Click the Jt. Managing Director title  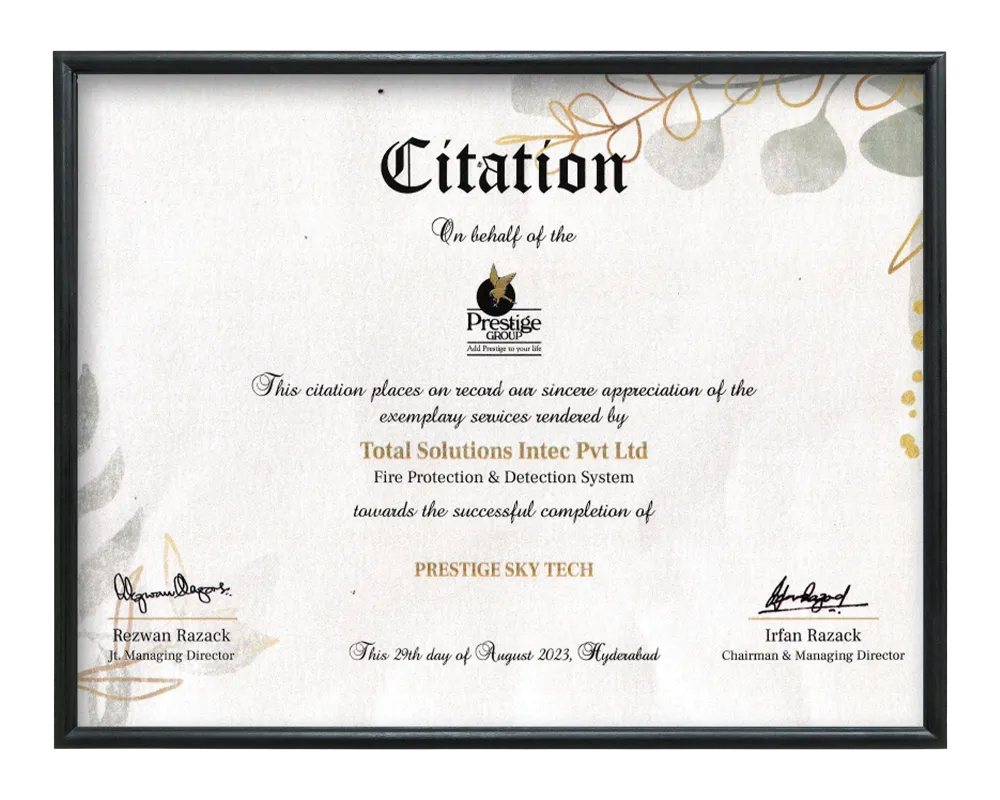click(x=172, y=655)
